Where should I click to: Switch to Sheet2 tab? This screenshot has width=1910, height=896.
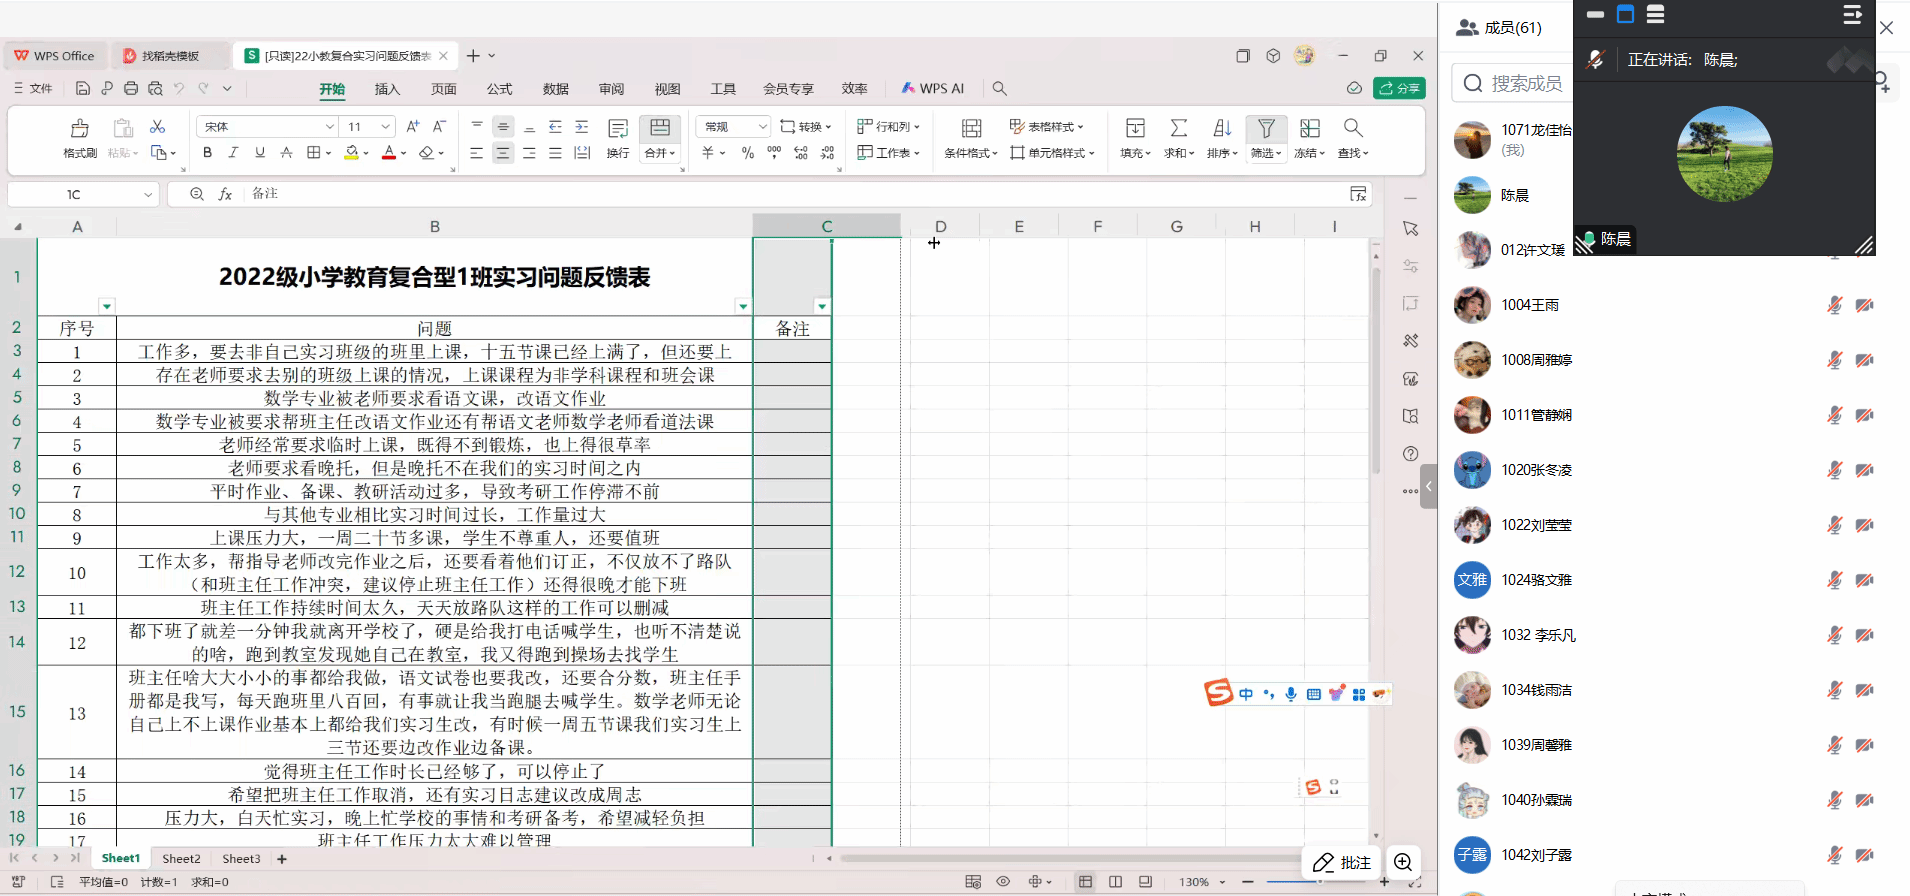pyautogui.click(x=181, y=859)
